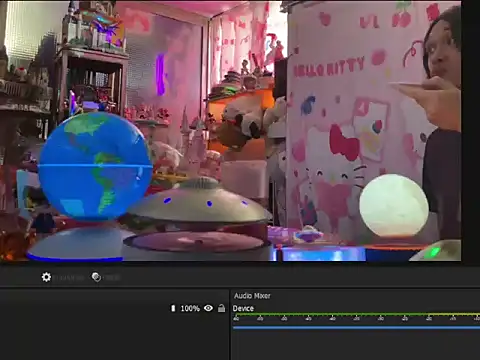480x360 pixels.
Task: Click the Device audio source label
Action: [x=243, y=308]
